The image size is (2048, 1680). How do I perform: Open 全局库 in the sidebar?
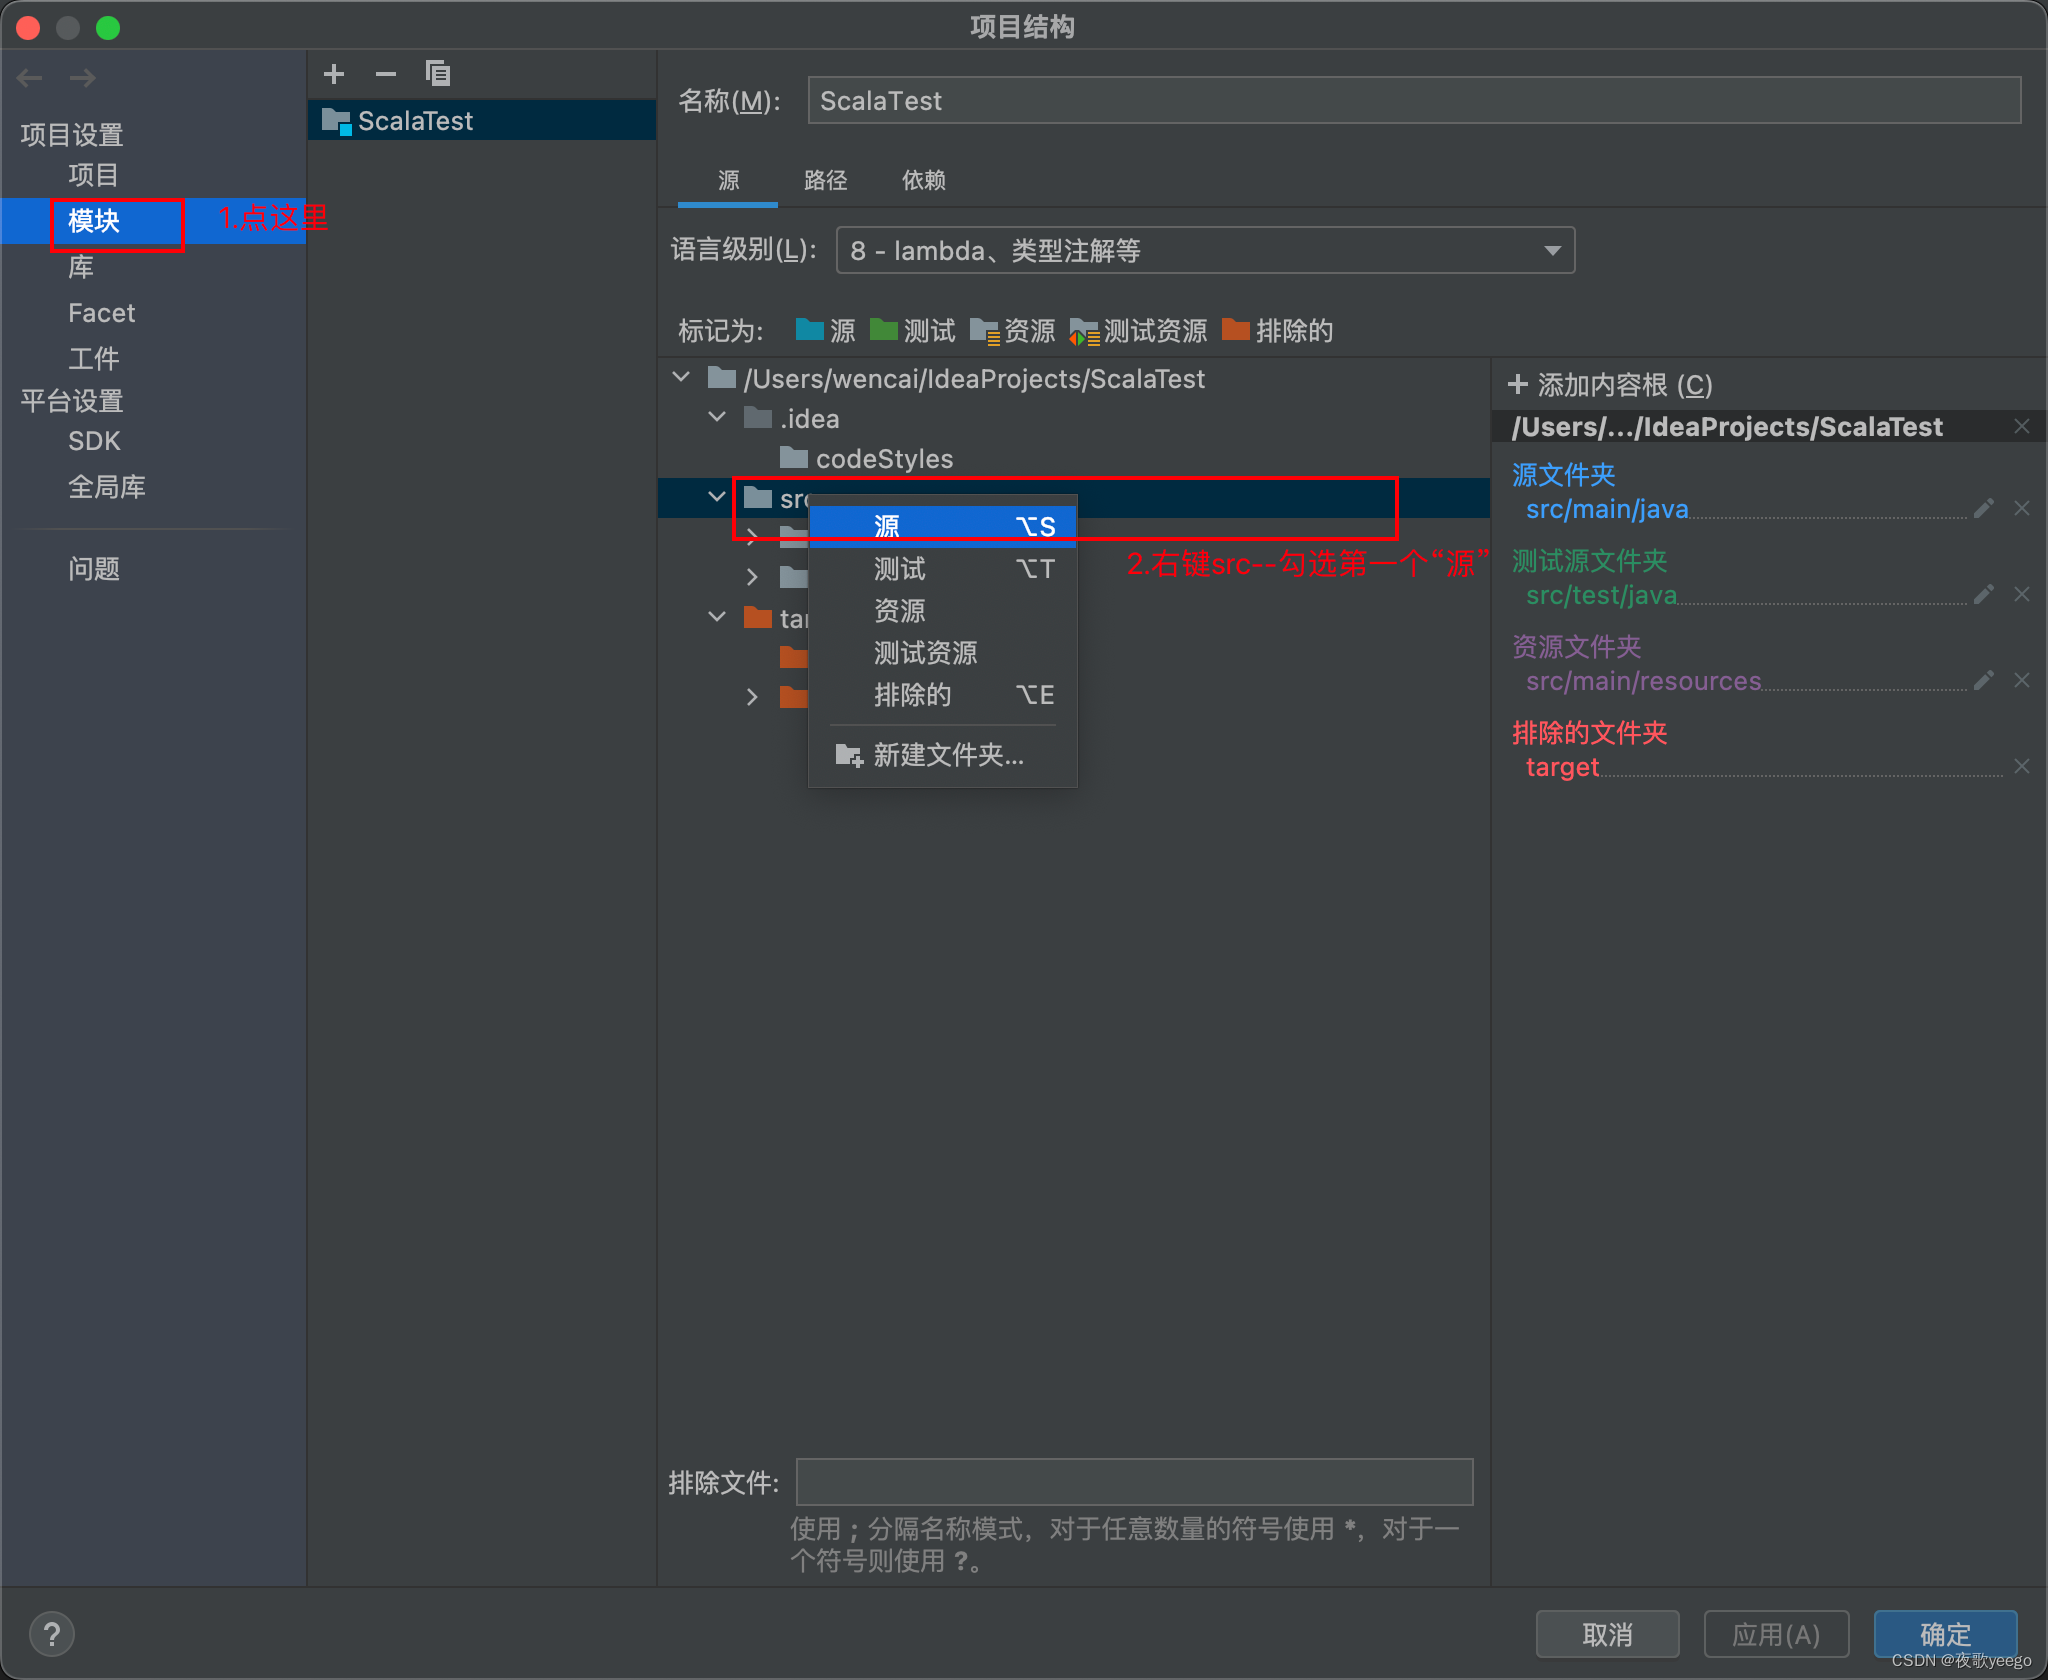click(106, 487)
